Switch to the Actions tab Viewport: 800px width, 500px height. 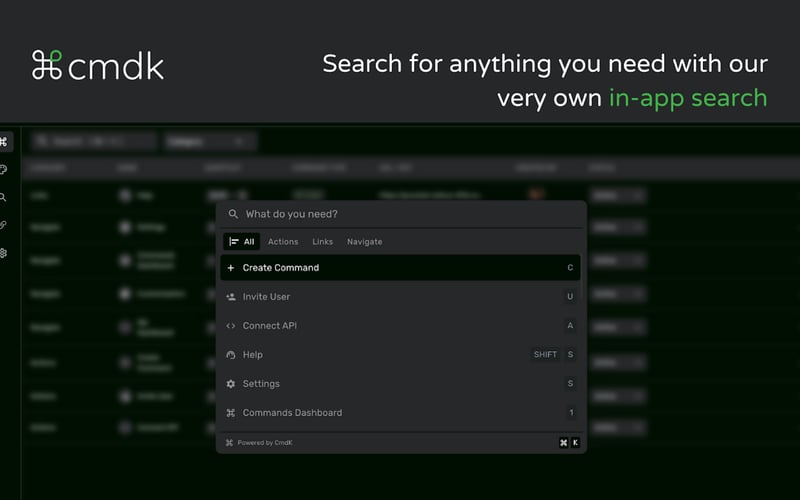[x=283, y=242]
